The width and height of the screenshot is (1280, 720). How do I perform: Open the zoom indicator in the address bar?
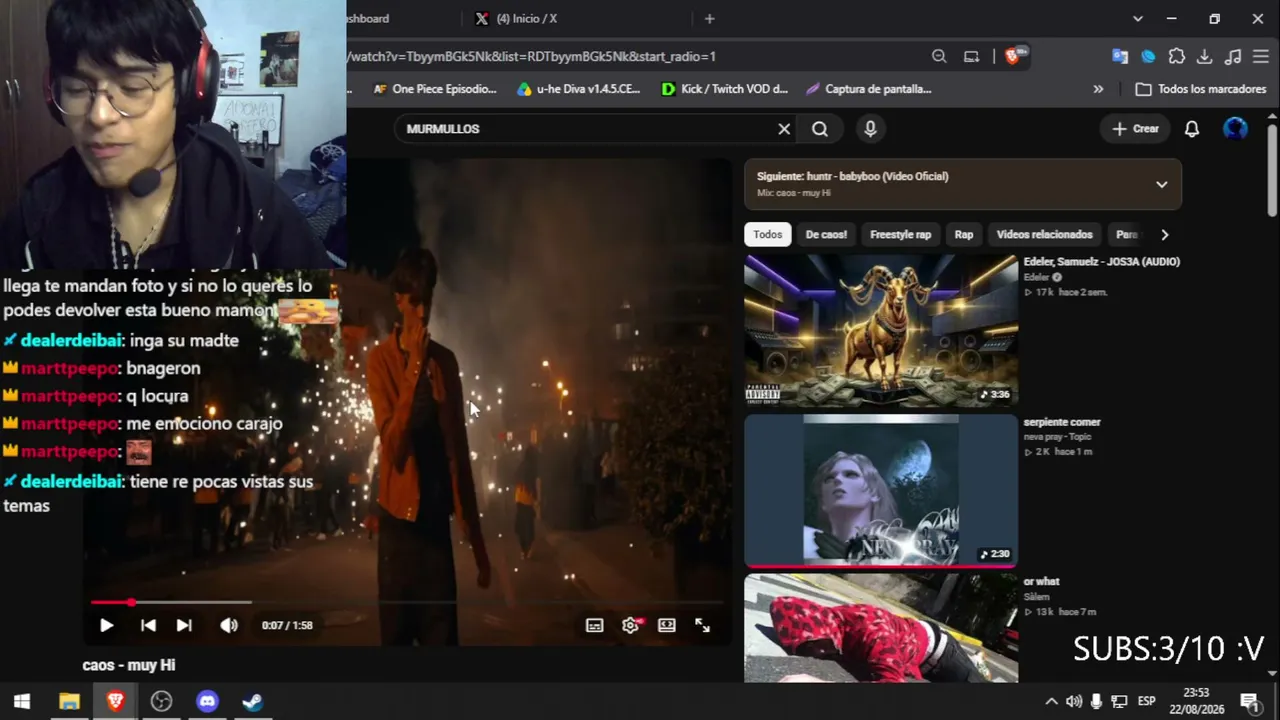click(939, 56)
